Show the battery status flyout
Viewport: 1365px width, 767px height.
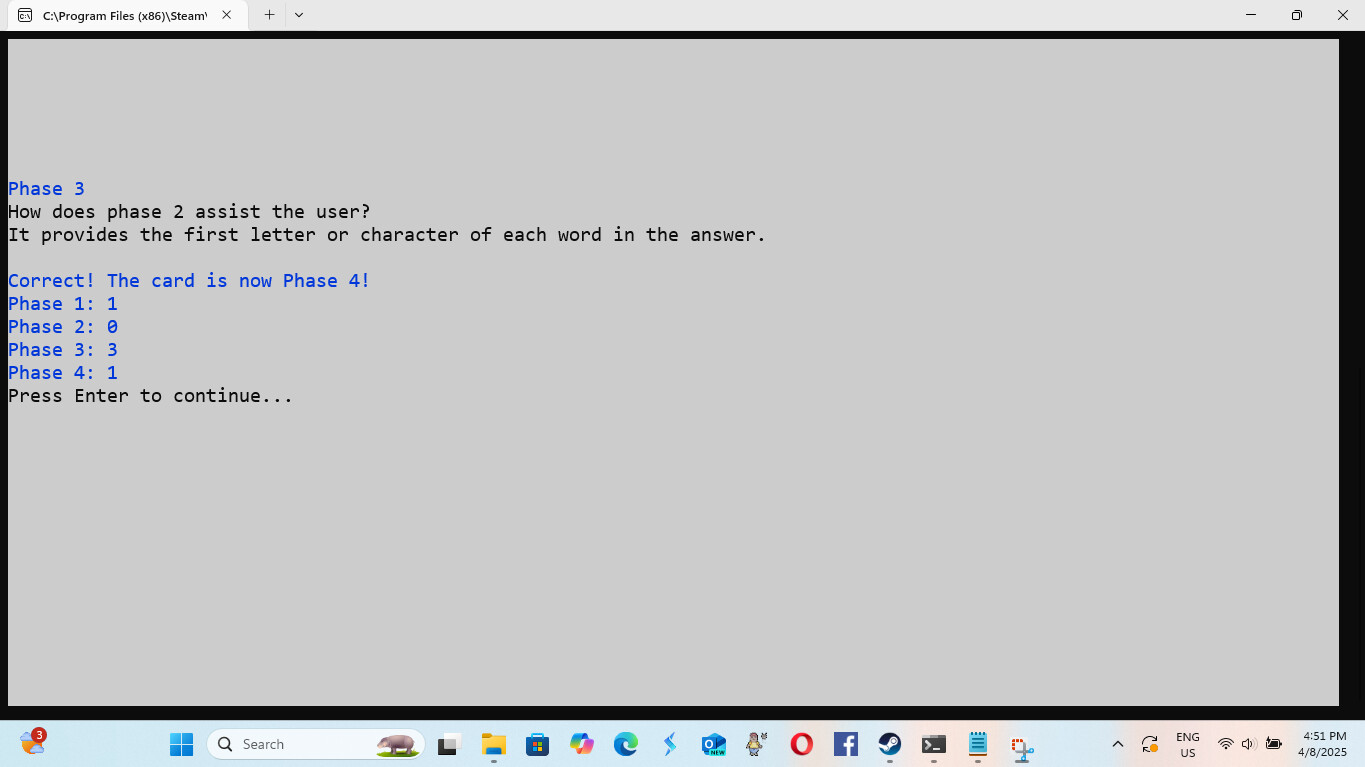(1273, 744)
